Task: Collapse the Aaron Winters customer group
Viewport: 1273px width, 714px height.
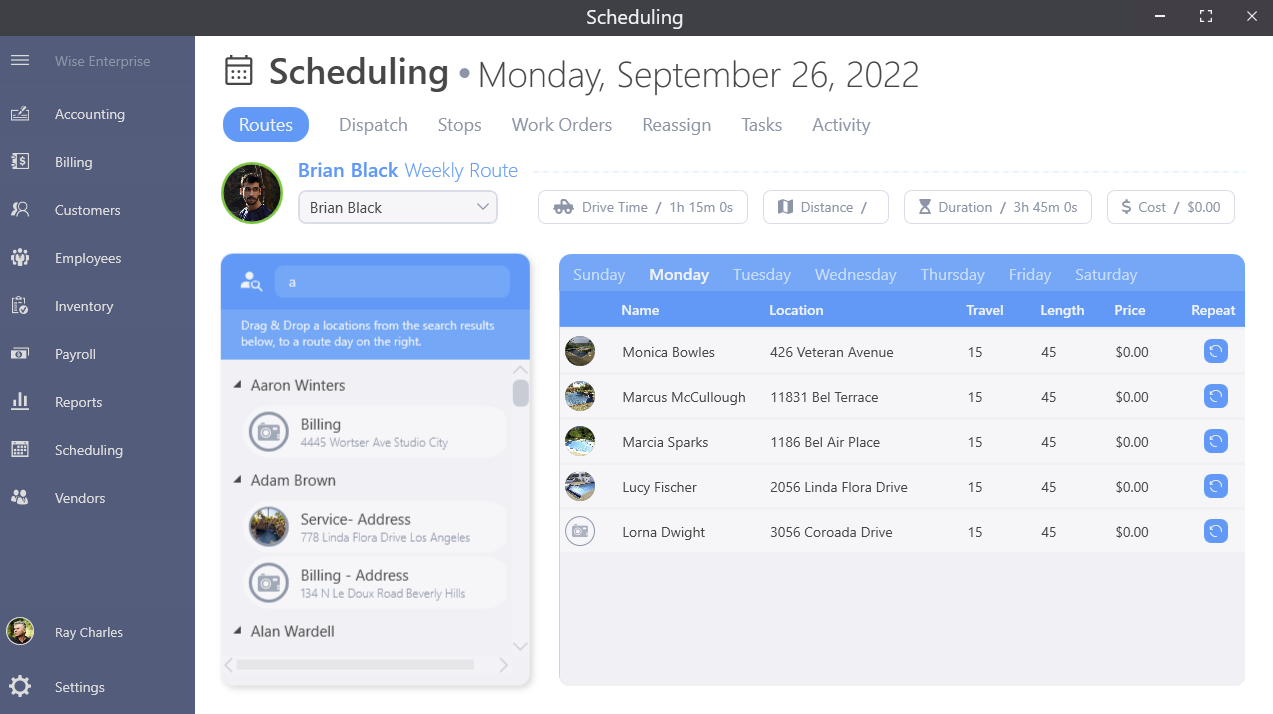Action: point(238,385)
